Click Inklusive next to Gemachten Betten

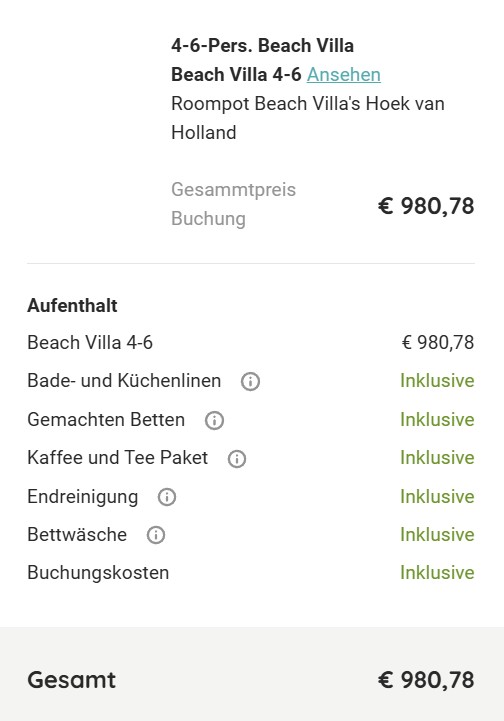pyautogui.click(x=437, y=419)
